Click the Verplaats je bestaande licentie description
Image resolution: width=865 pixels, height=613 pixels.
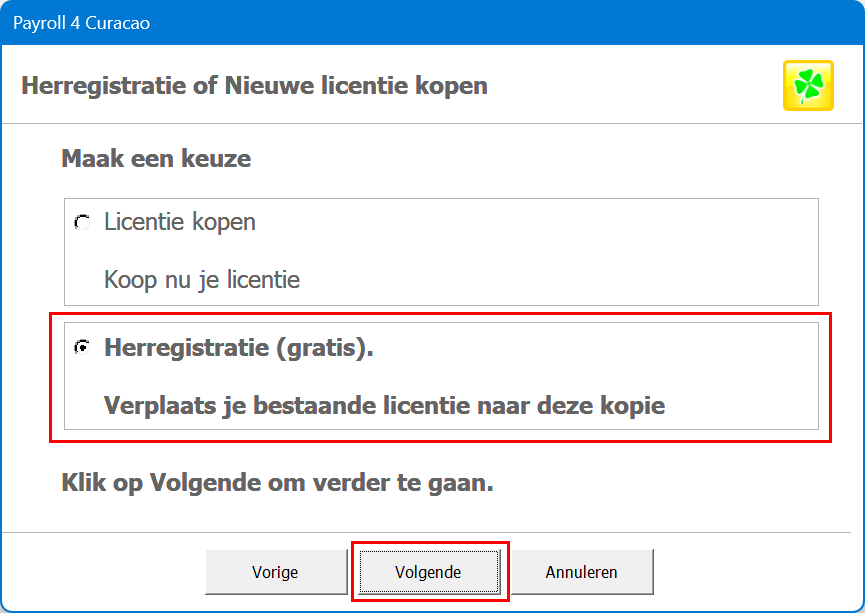384,406
